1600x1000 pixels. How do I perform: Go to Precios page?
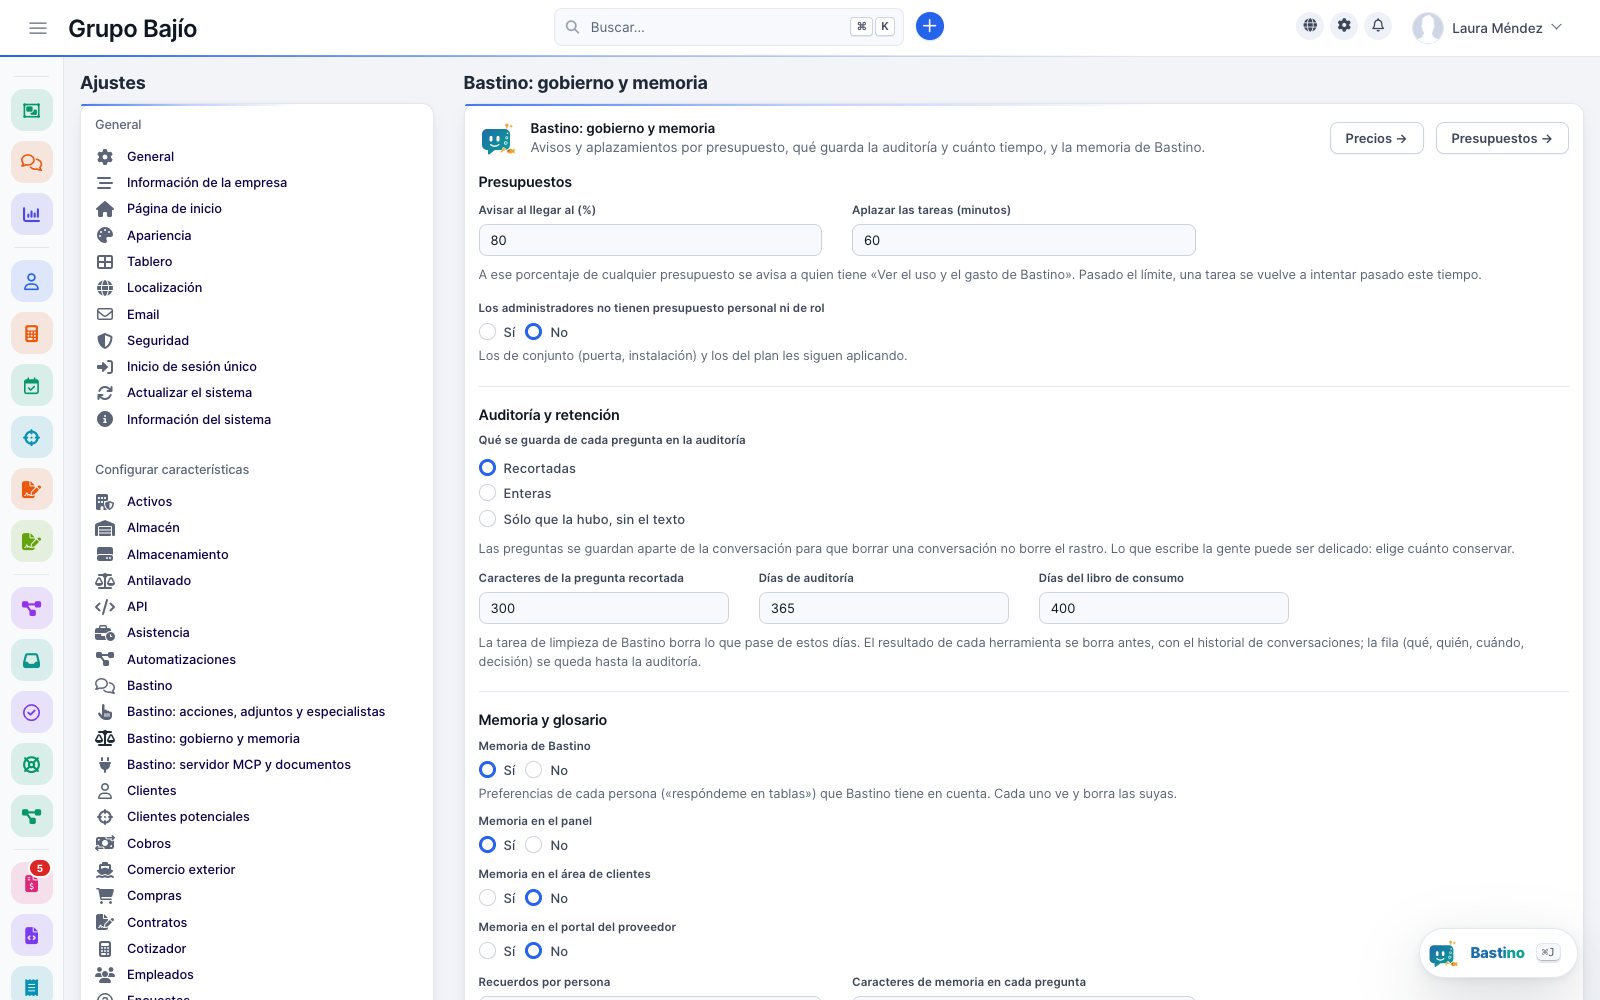tap(1376, 138)
